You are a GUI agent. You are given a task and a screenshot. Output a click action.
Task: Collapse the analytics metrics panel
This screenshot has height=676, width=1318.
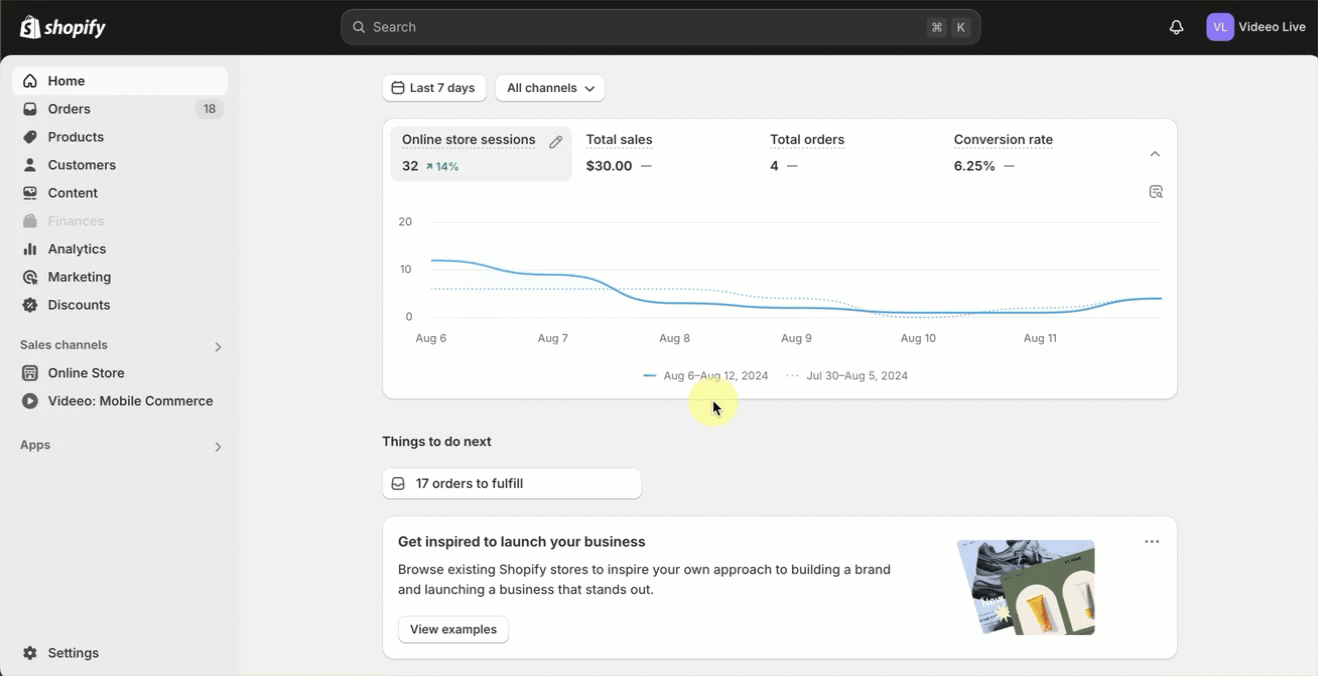click(1155, 154)
